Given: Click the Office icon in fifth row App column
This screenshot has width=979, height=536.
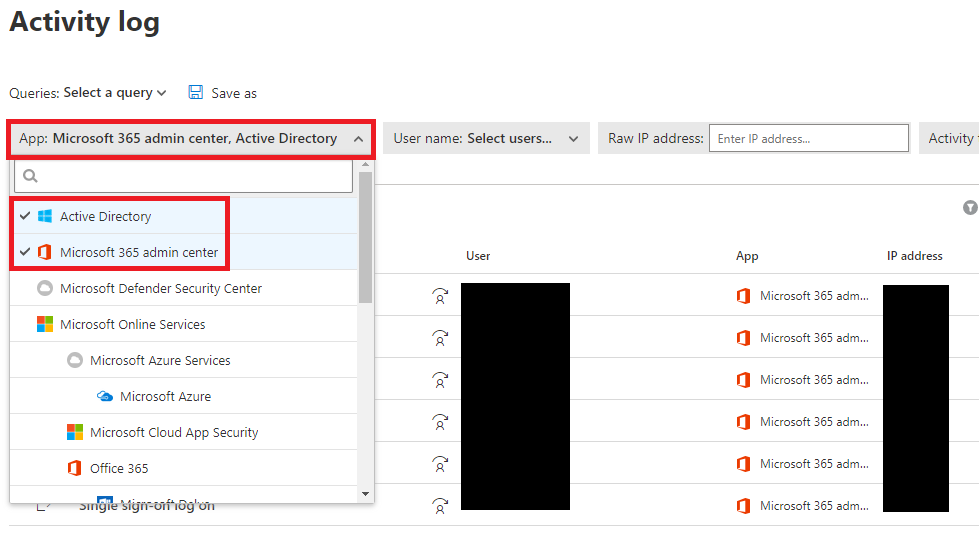Looking at the screenshot, I should click(743, 464).
